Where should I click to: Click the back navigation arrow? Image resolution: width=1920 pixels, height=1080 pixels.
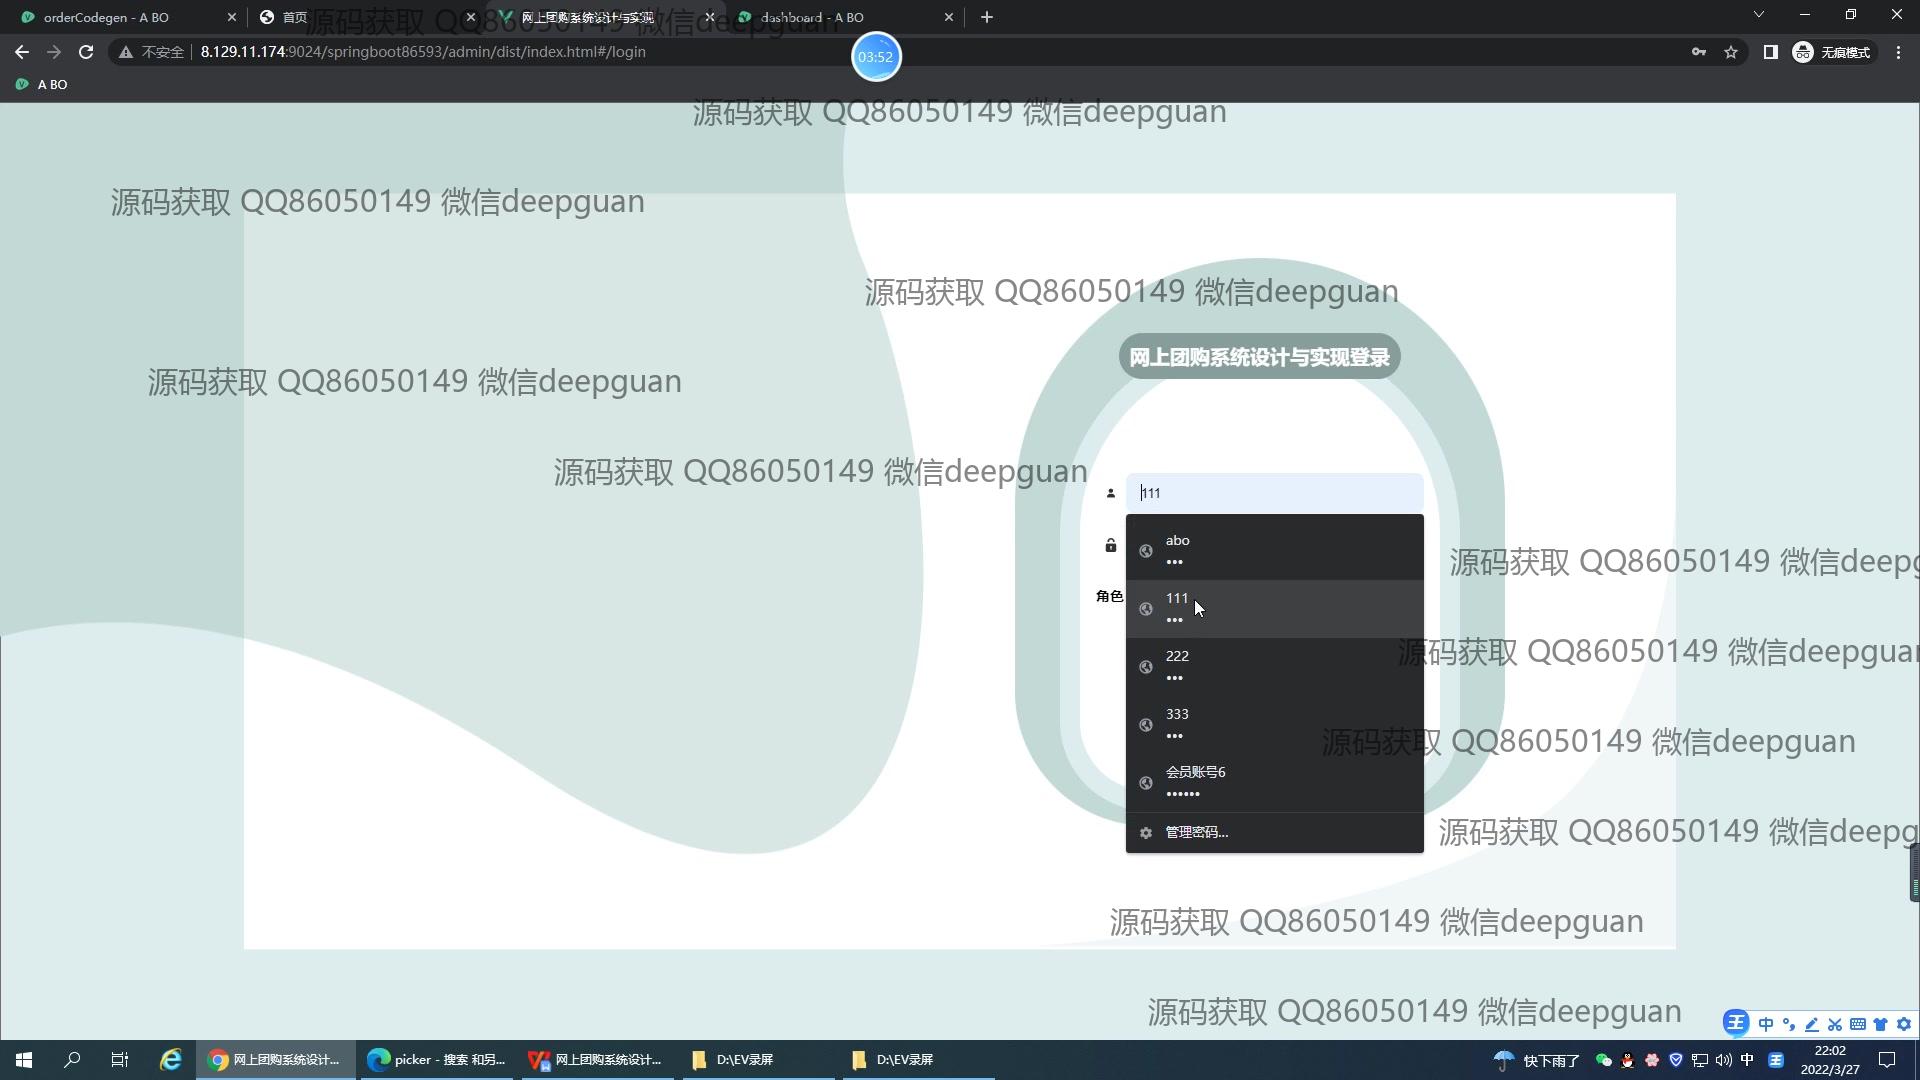pos(22,52)
